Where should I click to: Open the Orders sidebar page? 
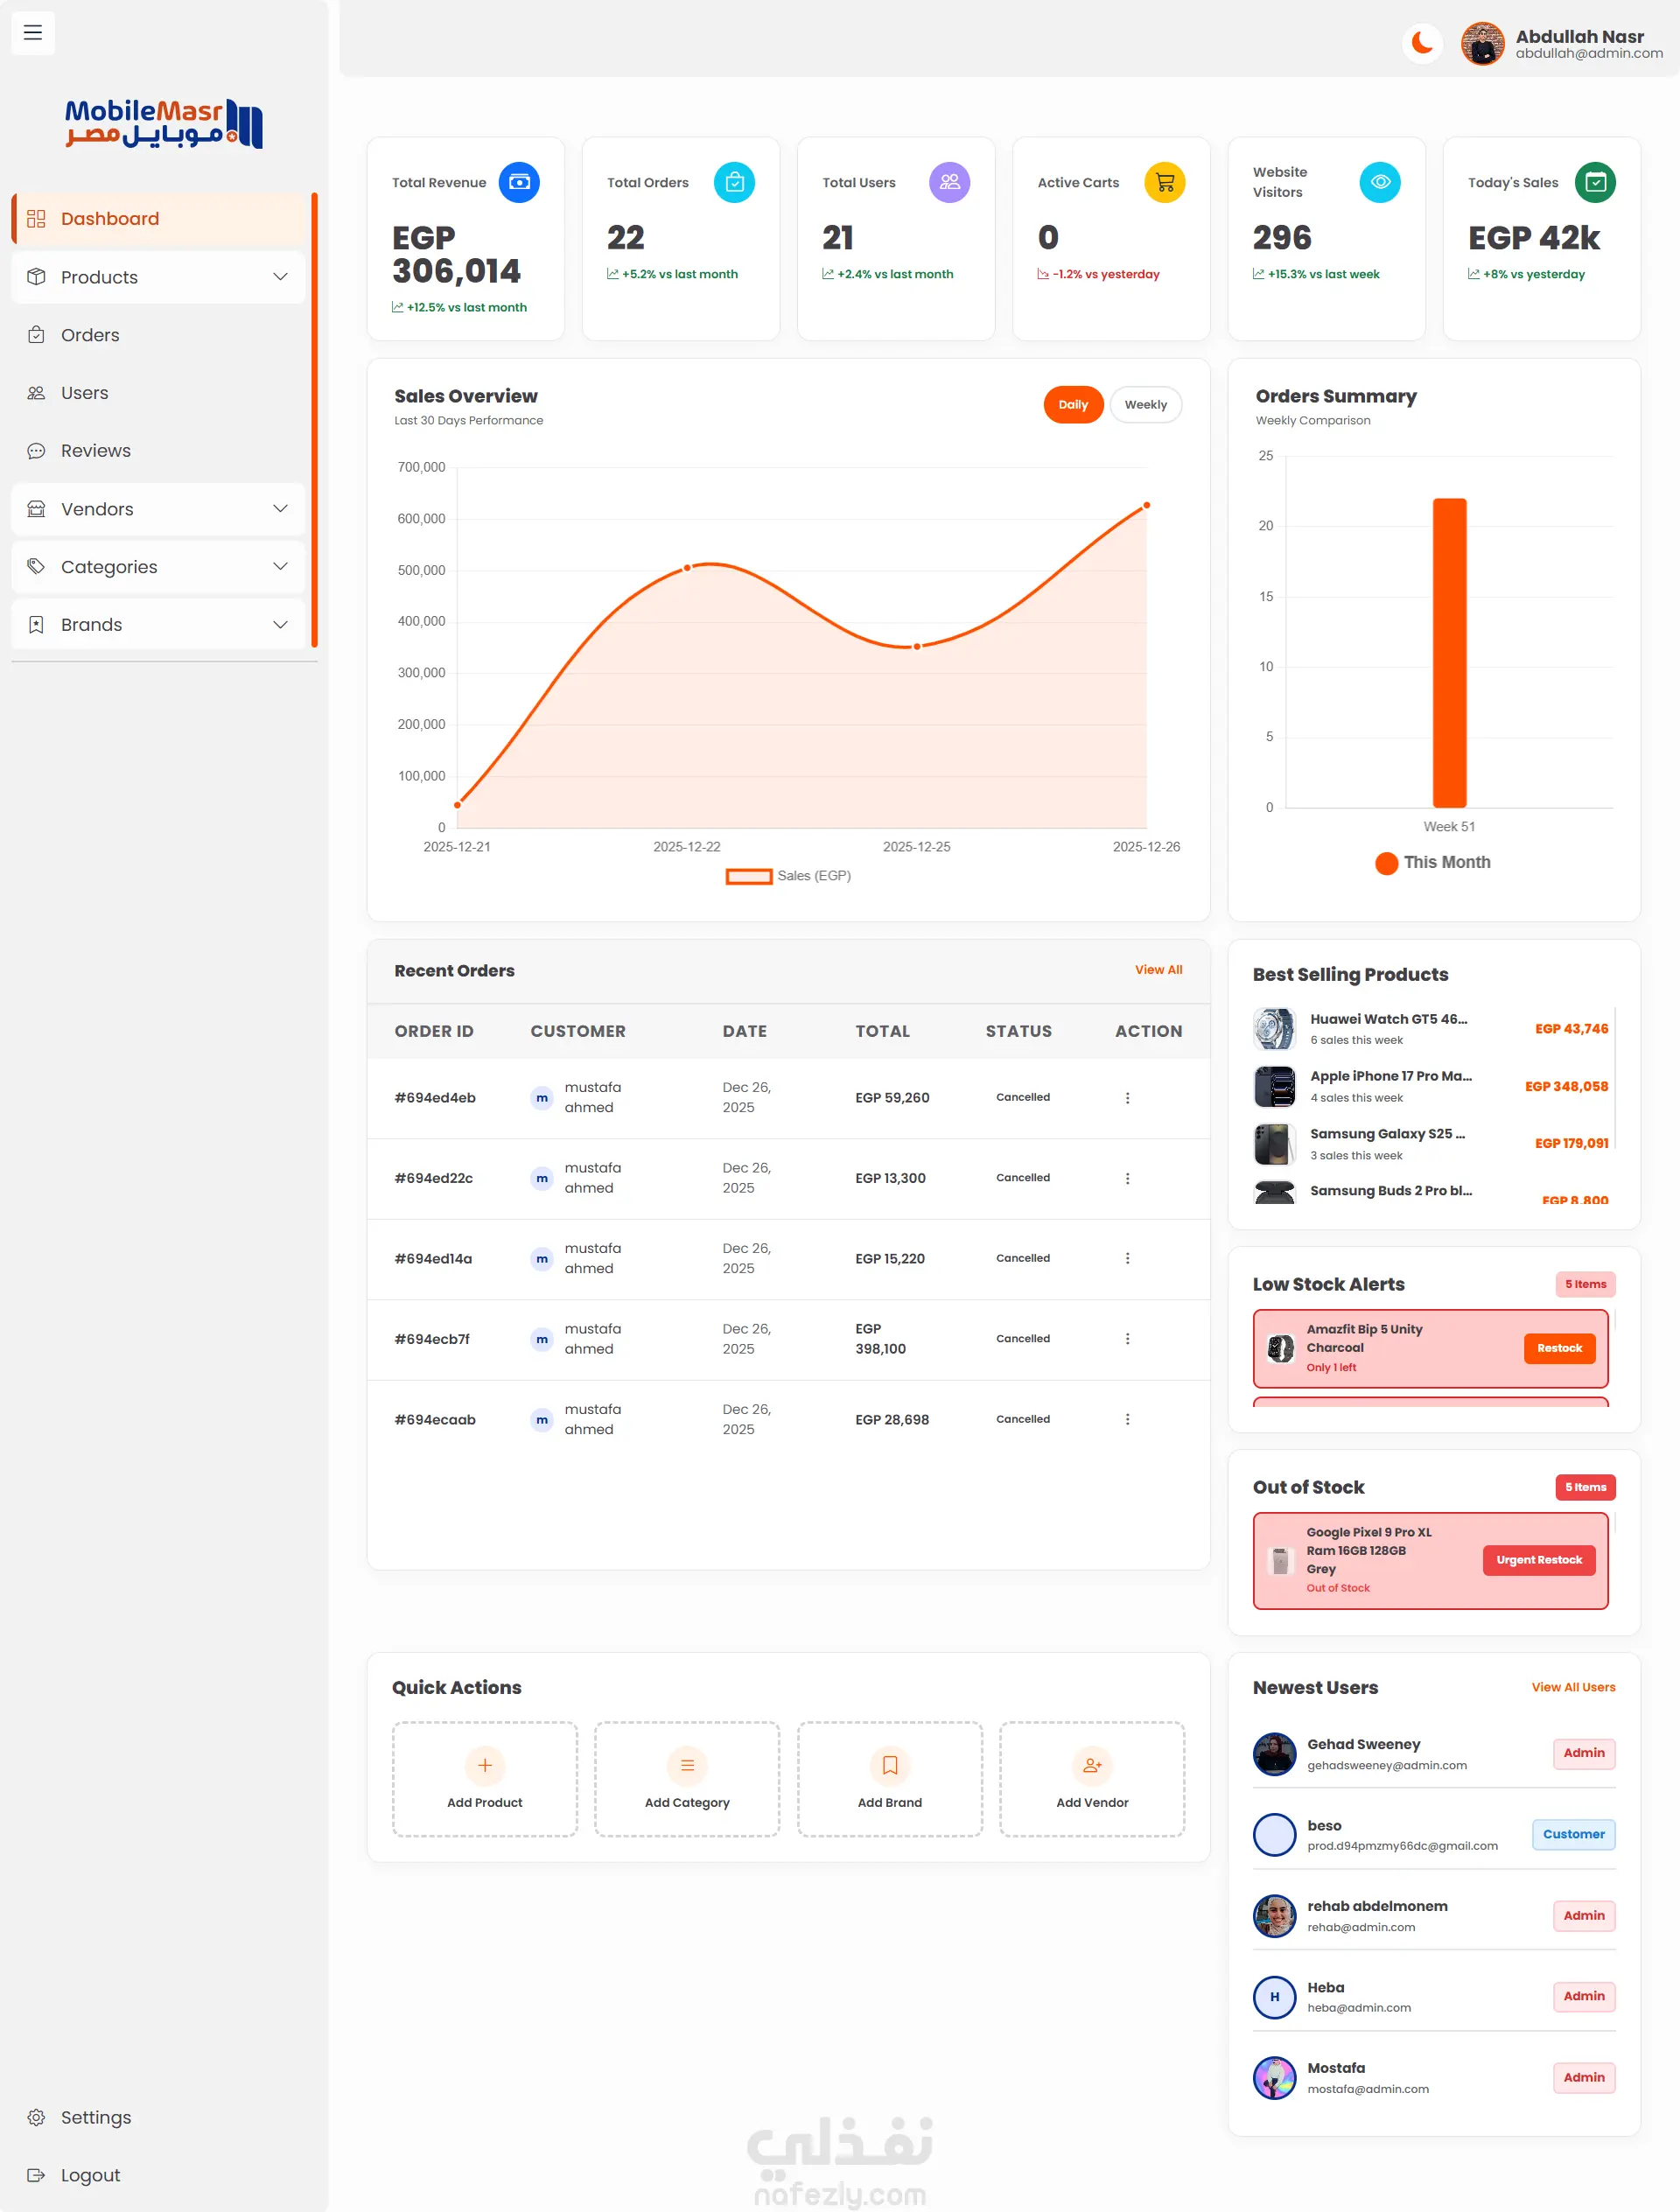click(x=90, y=335)
